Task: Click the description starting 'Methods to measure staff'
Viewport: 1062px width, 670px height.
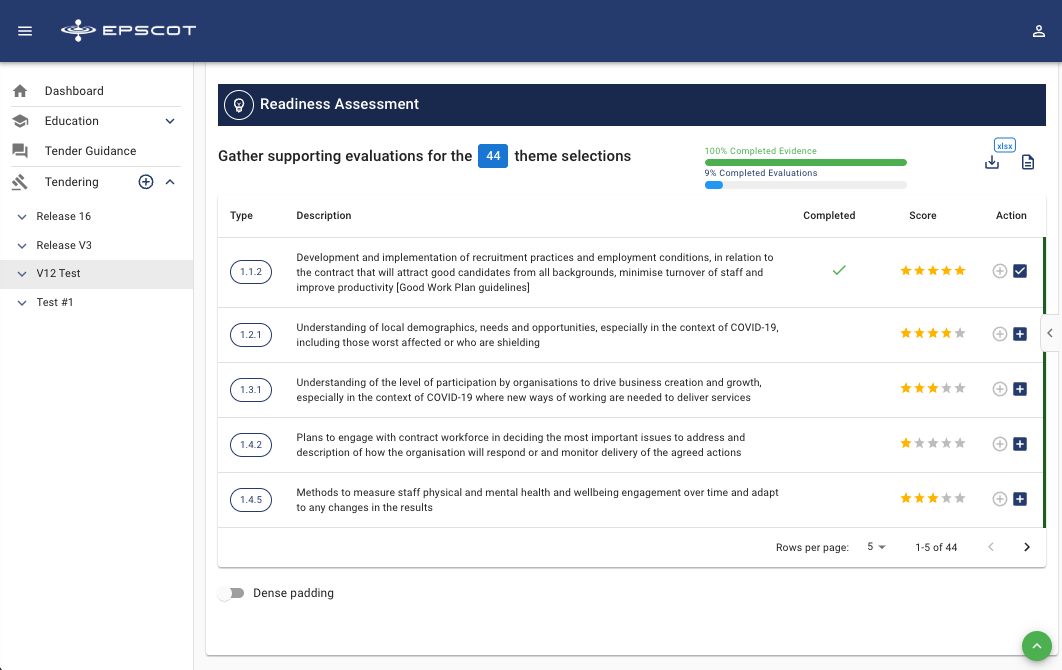Action: [537, 500]
